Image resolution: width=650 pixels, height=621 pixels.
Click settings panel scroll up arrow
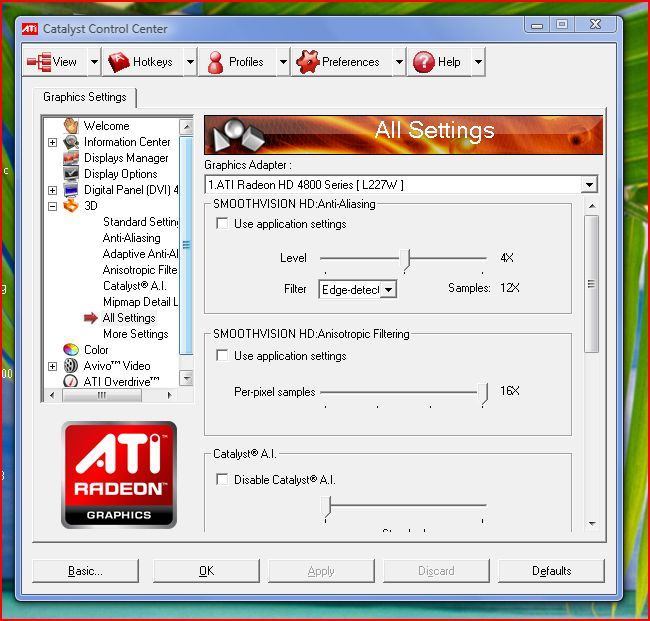pos(592,206)
